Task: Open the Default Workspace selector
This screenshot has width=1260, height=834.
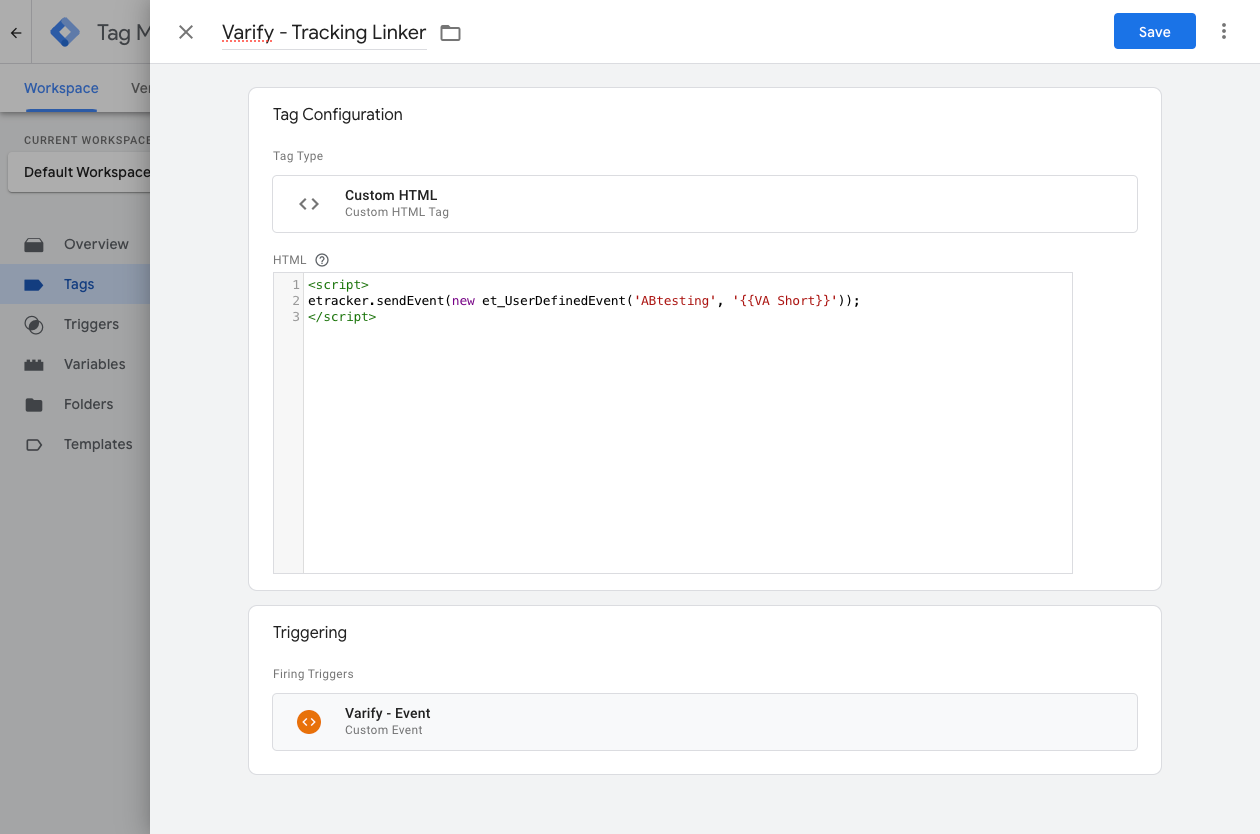Action: (80, 172)
